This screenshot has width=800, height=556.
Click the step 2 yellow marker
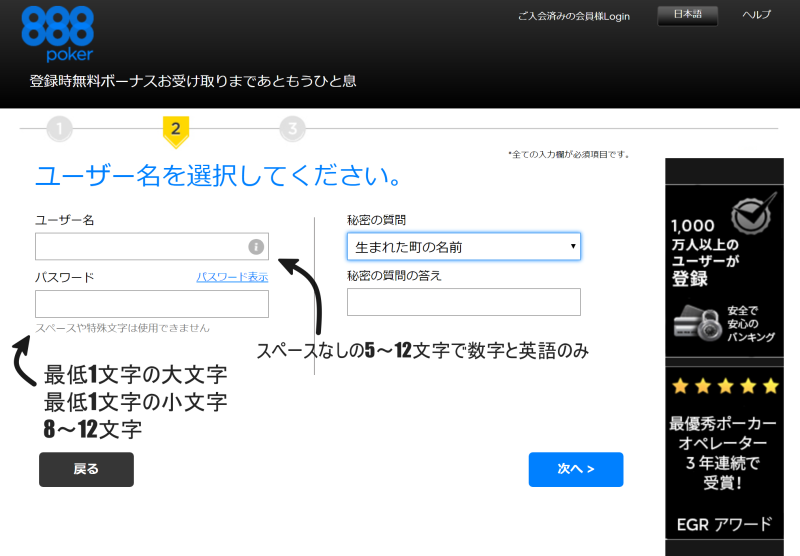(x=175, y=129)
